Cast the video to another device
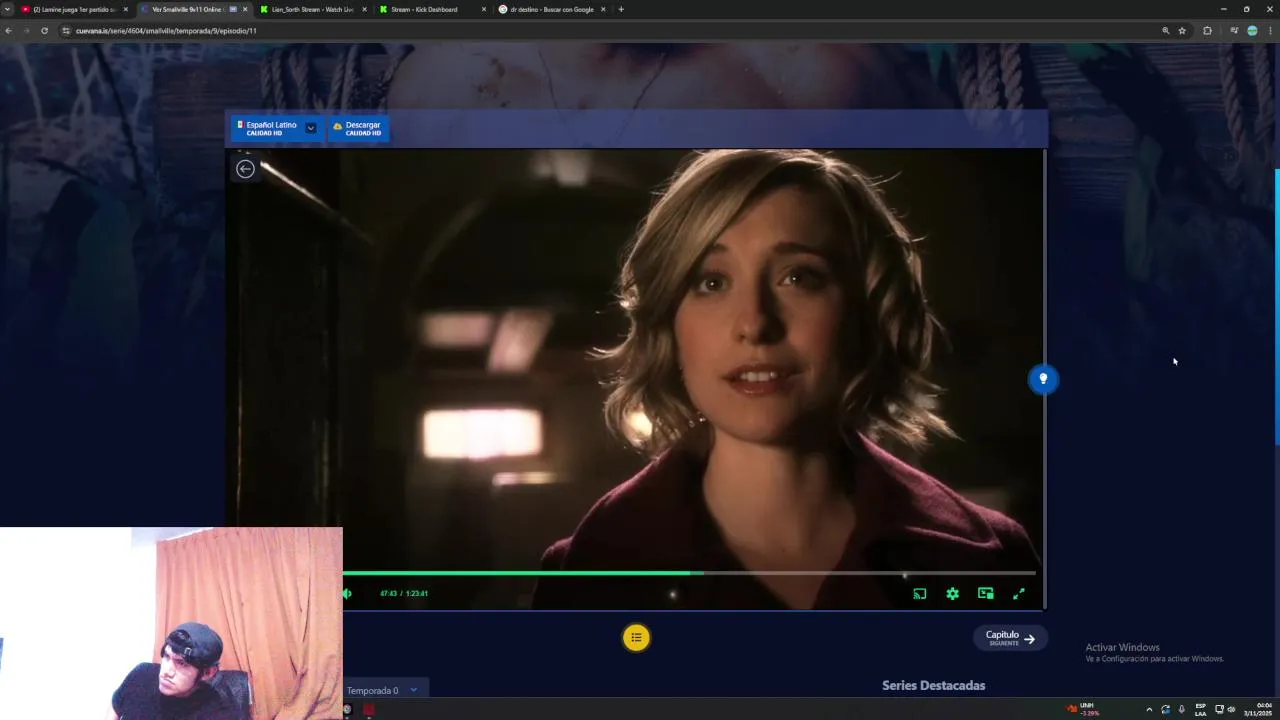The image size is (1280, 720). pos(919,594)
